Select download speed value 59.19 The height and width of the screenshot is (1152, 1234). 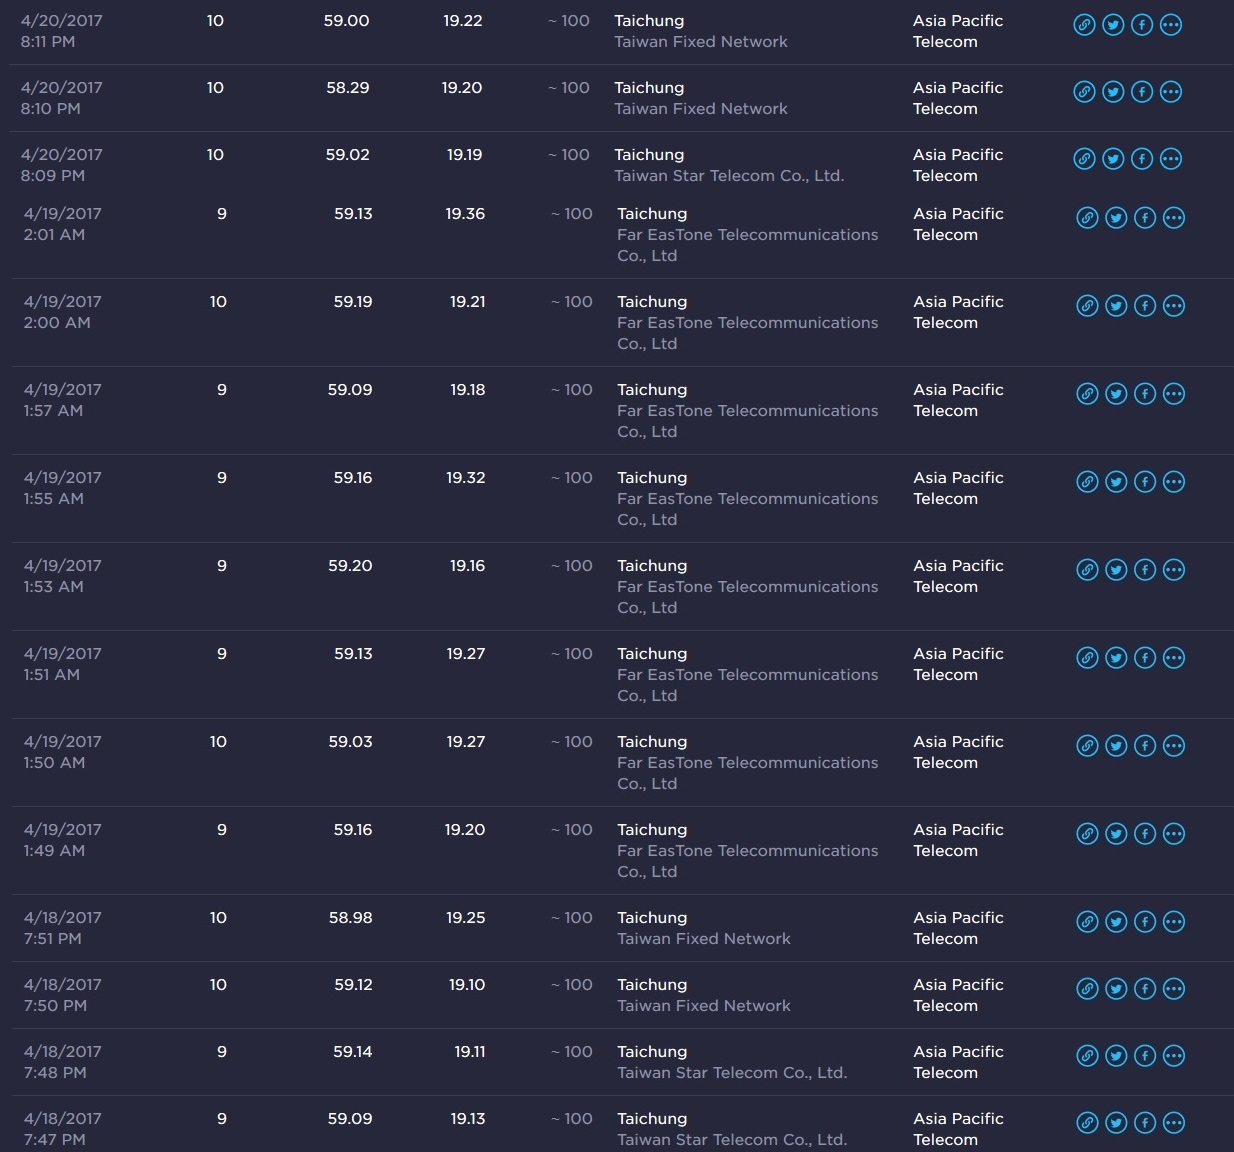tap(353, 302)
